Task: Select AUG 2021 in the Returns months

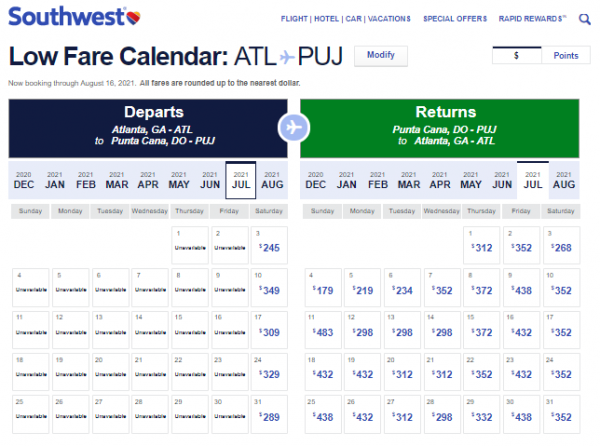Action: coord(564,180)
